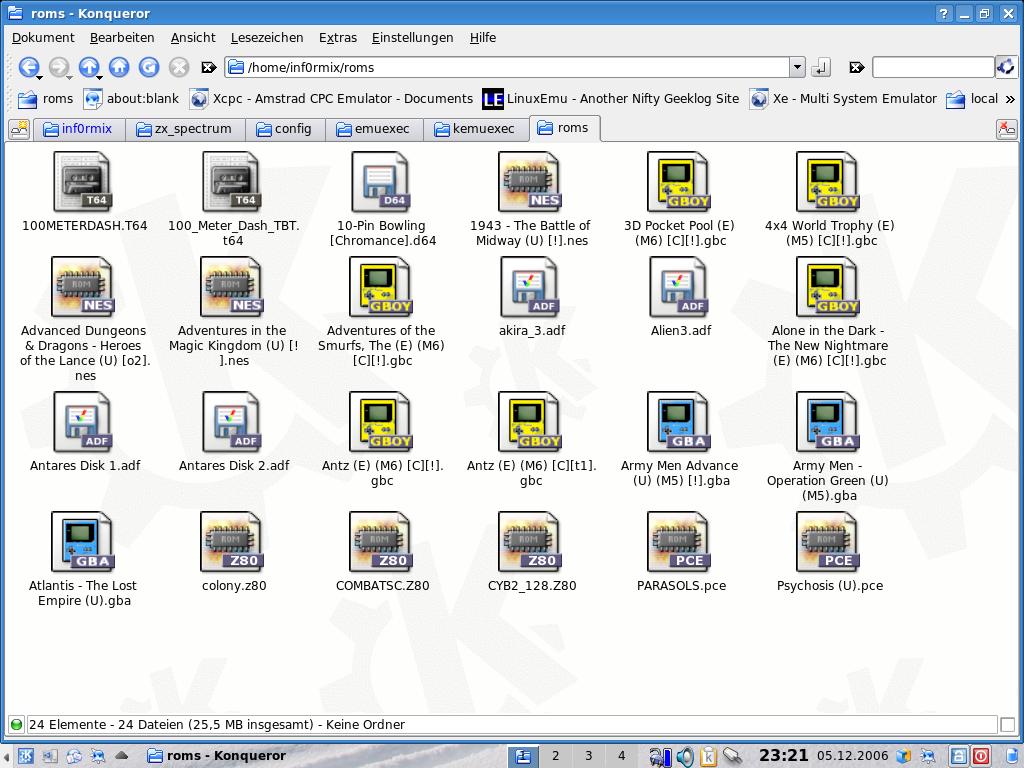1024x768 pixels.
Task: Select Advanced Dungeons & Dragons nes file
Action: tap(82, 287)
